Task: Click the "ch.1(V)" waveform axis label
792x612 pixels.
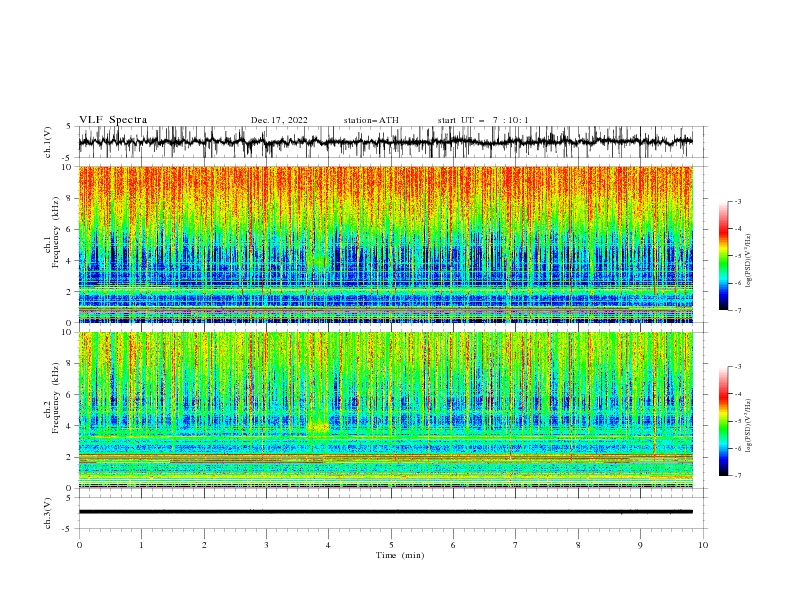Action: [48, 142]
